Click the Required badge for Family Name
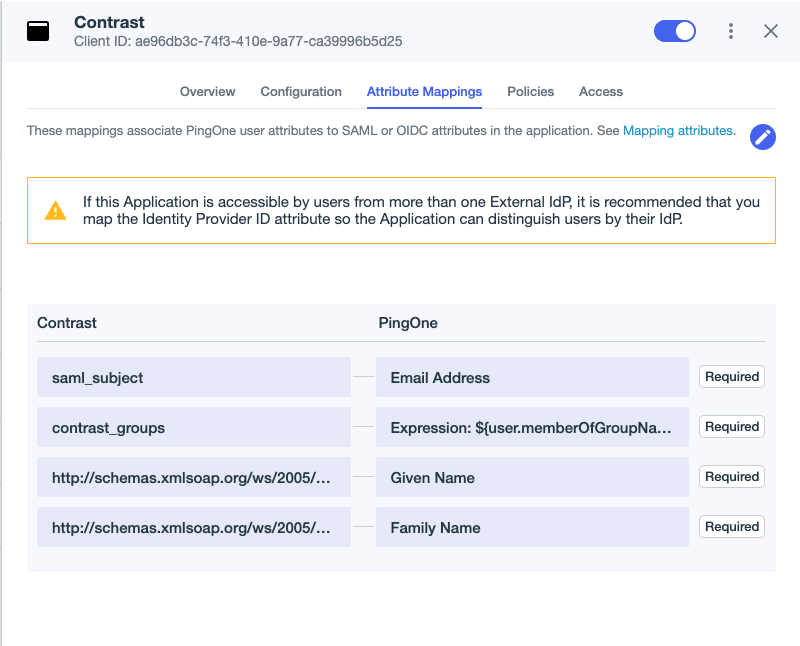The image size is (800, 646). tap(732, 527)
